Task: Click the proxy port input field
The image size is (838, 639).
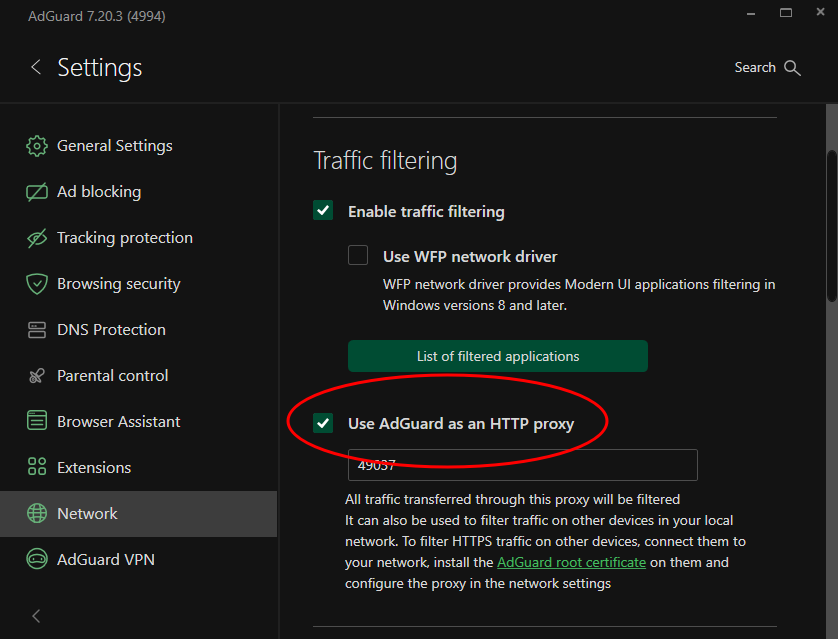Action: pyautogui.click(x=523, y=465)
